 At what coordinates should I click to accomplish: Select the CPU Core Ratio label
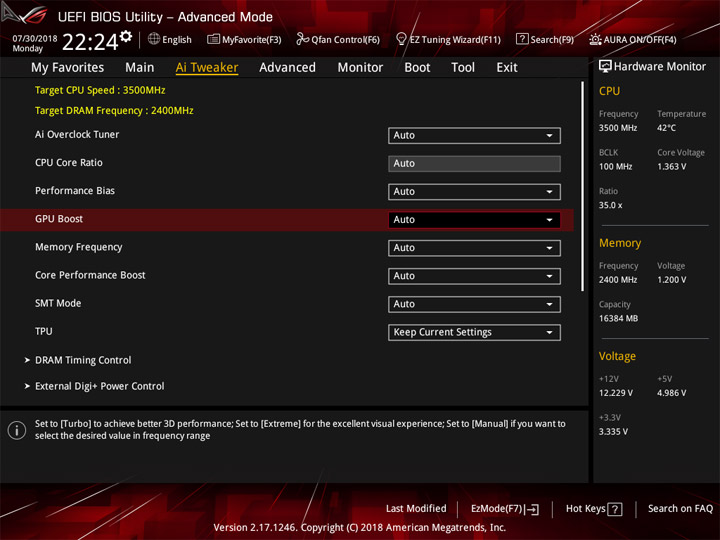68,163
